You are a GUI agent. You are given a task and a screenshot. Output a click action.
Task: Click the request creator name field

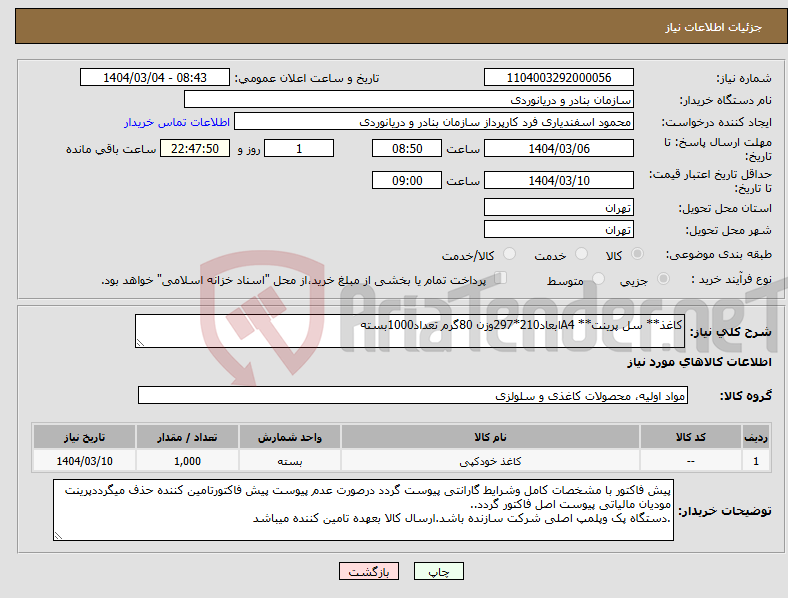point(434,122)
